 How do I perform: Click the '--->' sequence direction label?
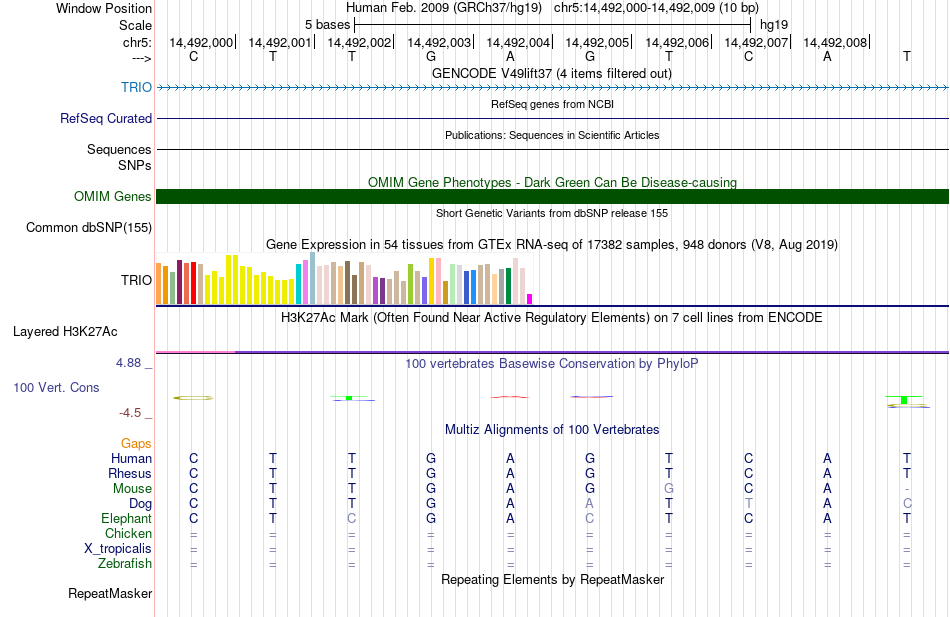(141, 58)
